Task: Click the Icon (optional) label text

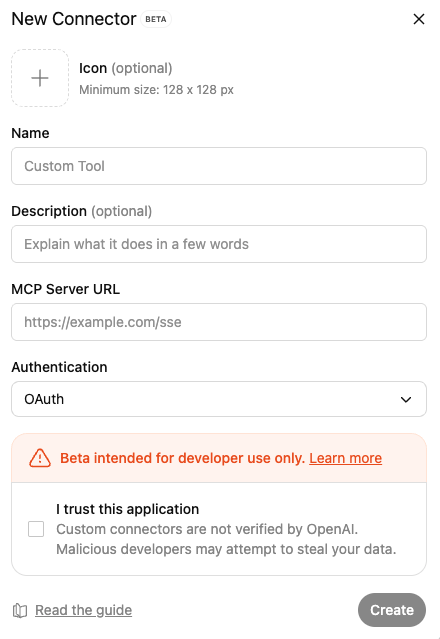Action: tap(125, 68)
